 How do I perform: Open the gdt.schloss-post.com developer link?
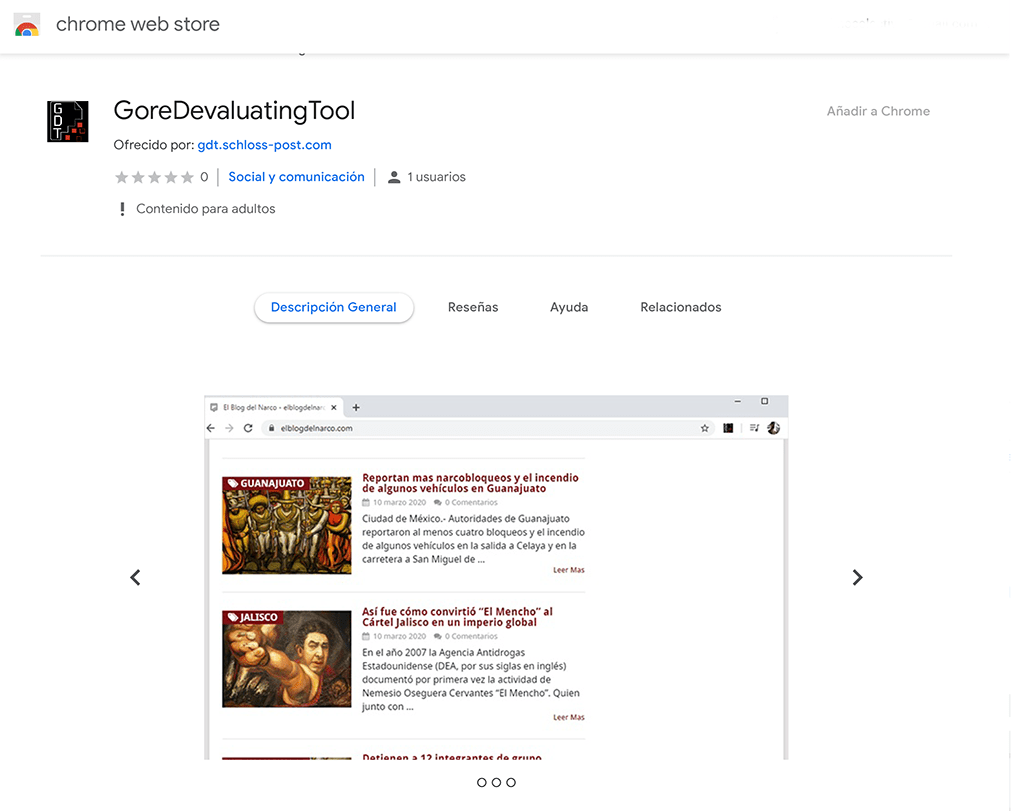click(x=264, y=145)
